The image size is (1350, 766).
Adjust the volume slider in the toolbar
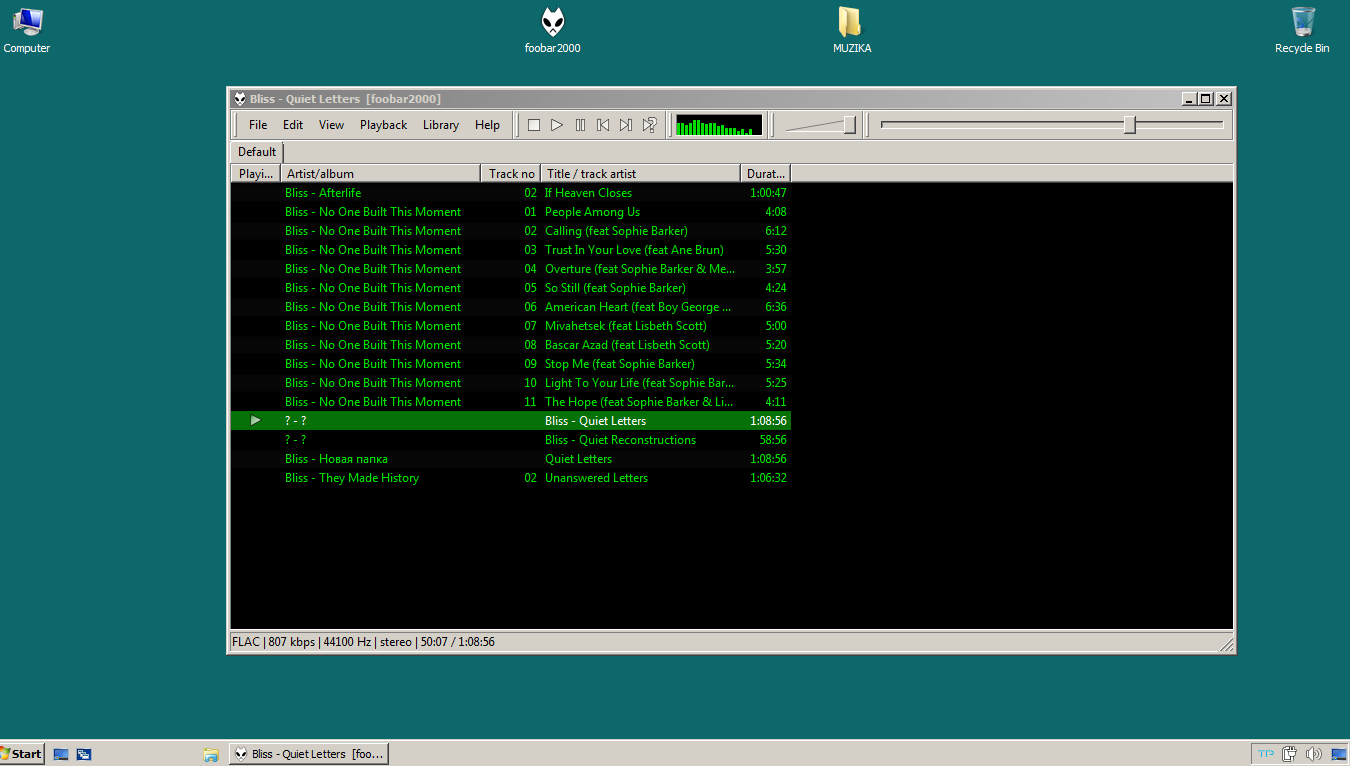click(x=821, y=125)
